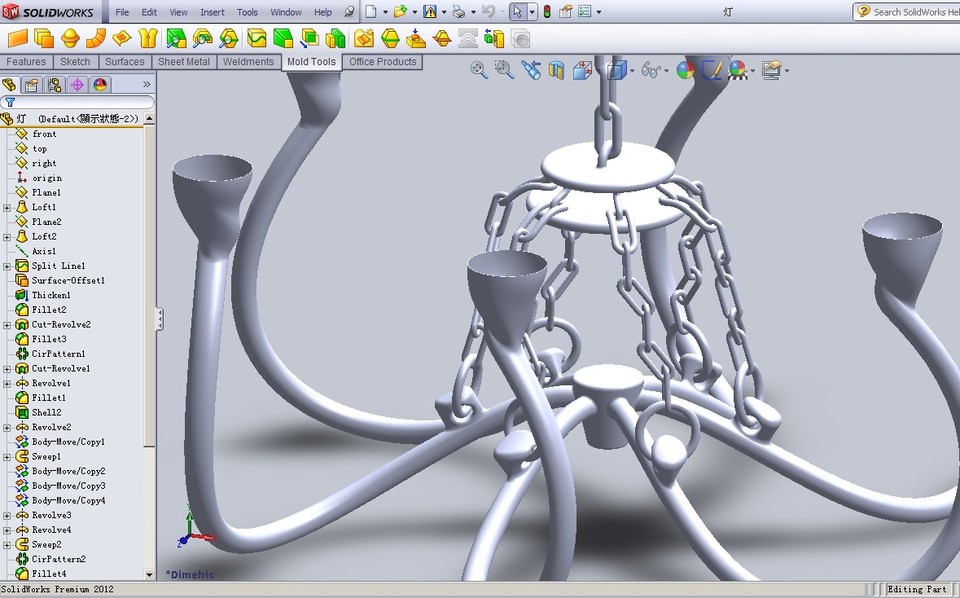Collapse the FeatureManager tree with the splitter arrow
The width and height of the screenshot is (960, 598).
coord(158,318)
